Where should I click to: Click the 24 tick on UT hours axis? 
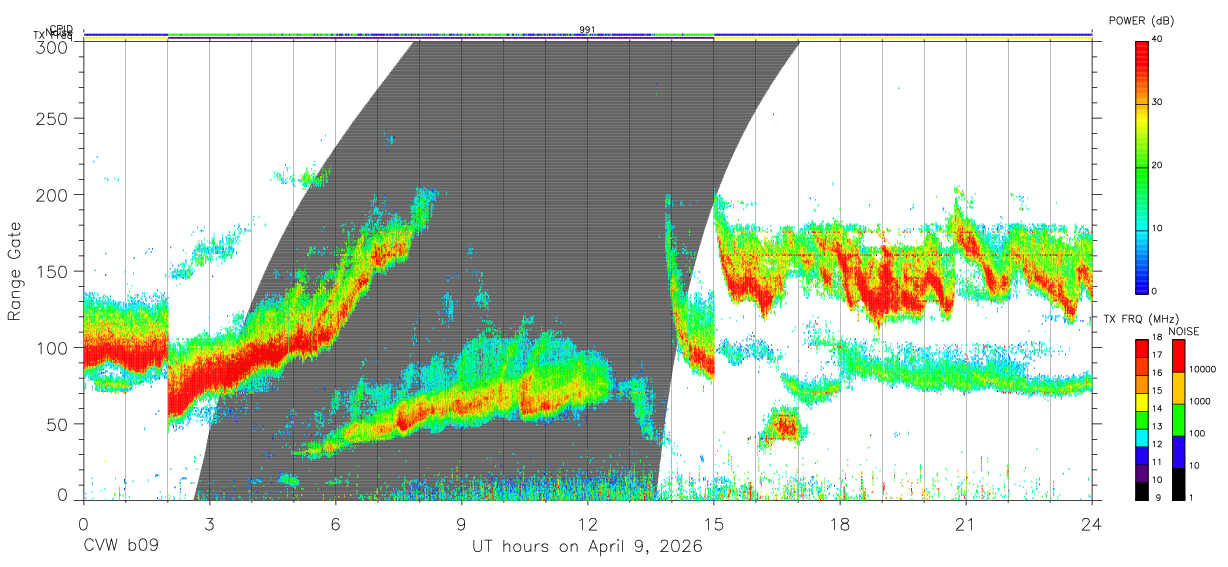(x=1091, y=524)
